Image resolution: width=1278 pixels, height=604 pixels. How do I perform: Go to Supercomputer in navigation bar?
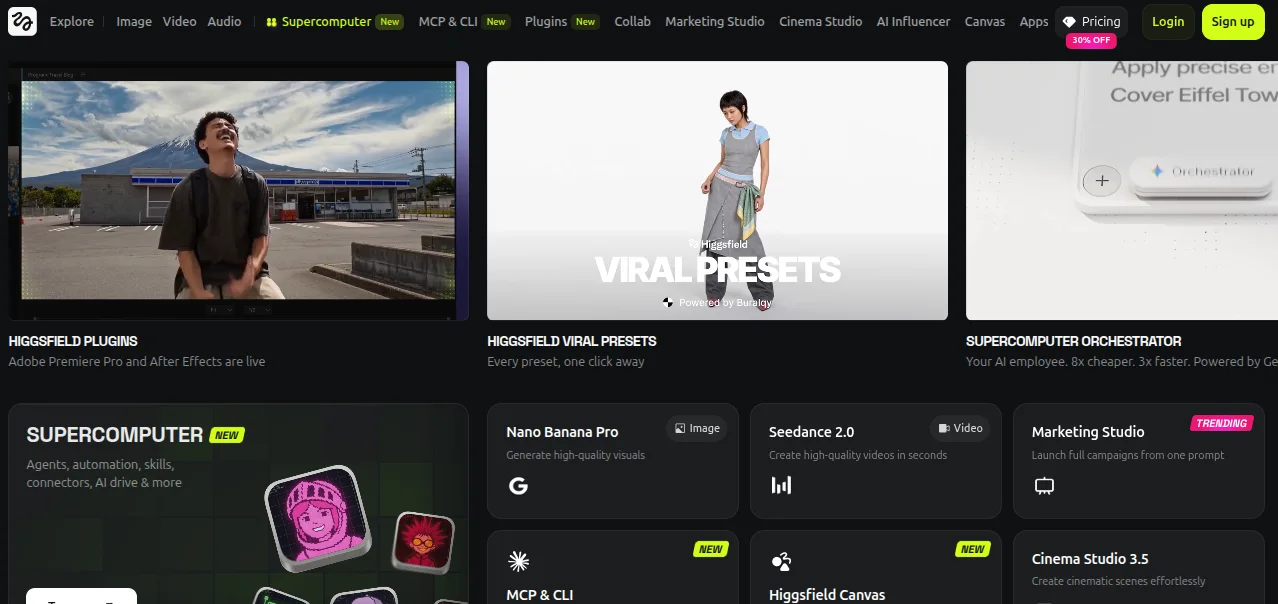tap(335, 21)
